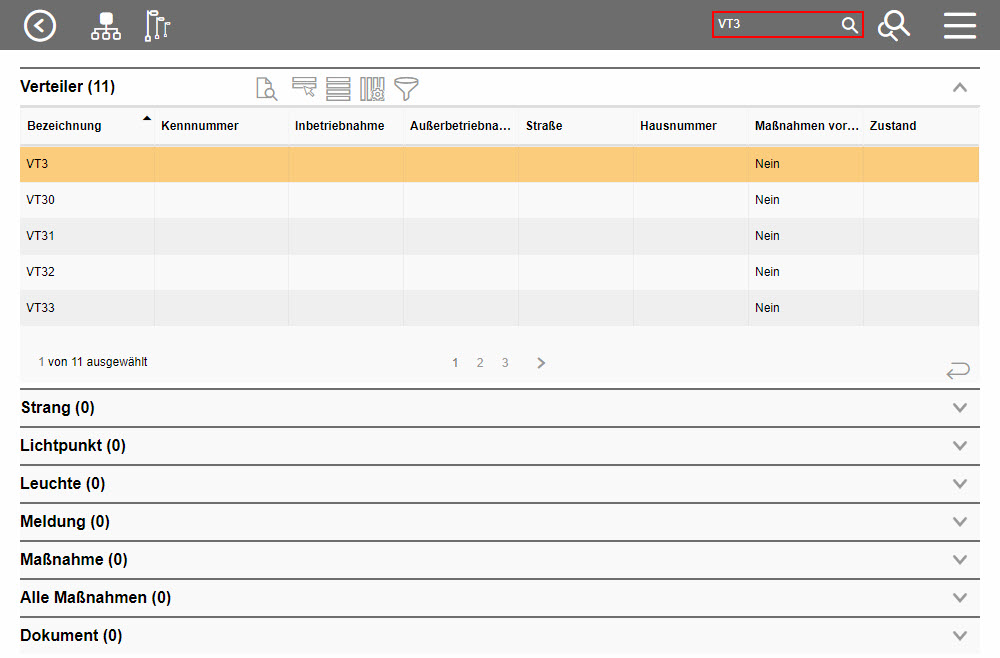Collapse the Verteiler section
Viewport: 1000px width, 658px height.
960,87
